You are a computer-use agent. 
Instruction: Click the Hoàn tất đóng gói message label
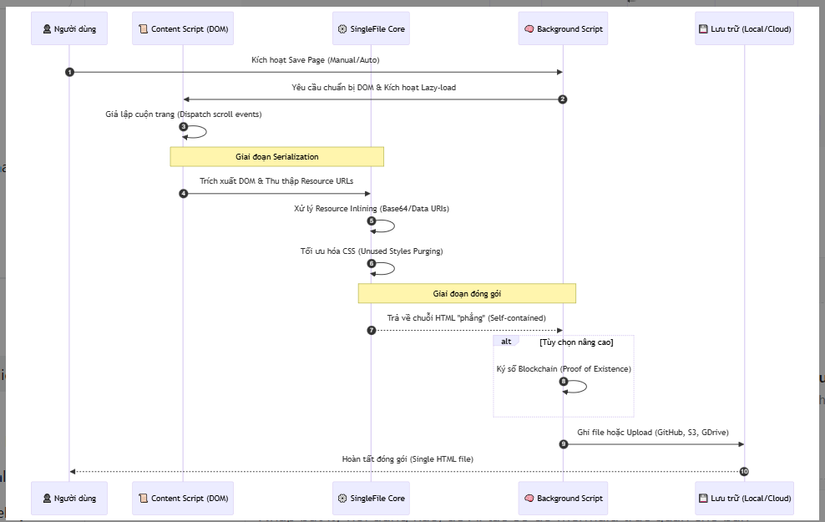pos(407,459)
